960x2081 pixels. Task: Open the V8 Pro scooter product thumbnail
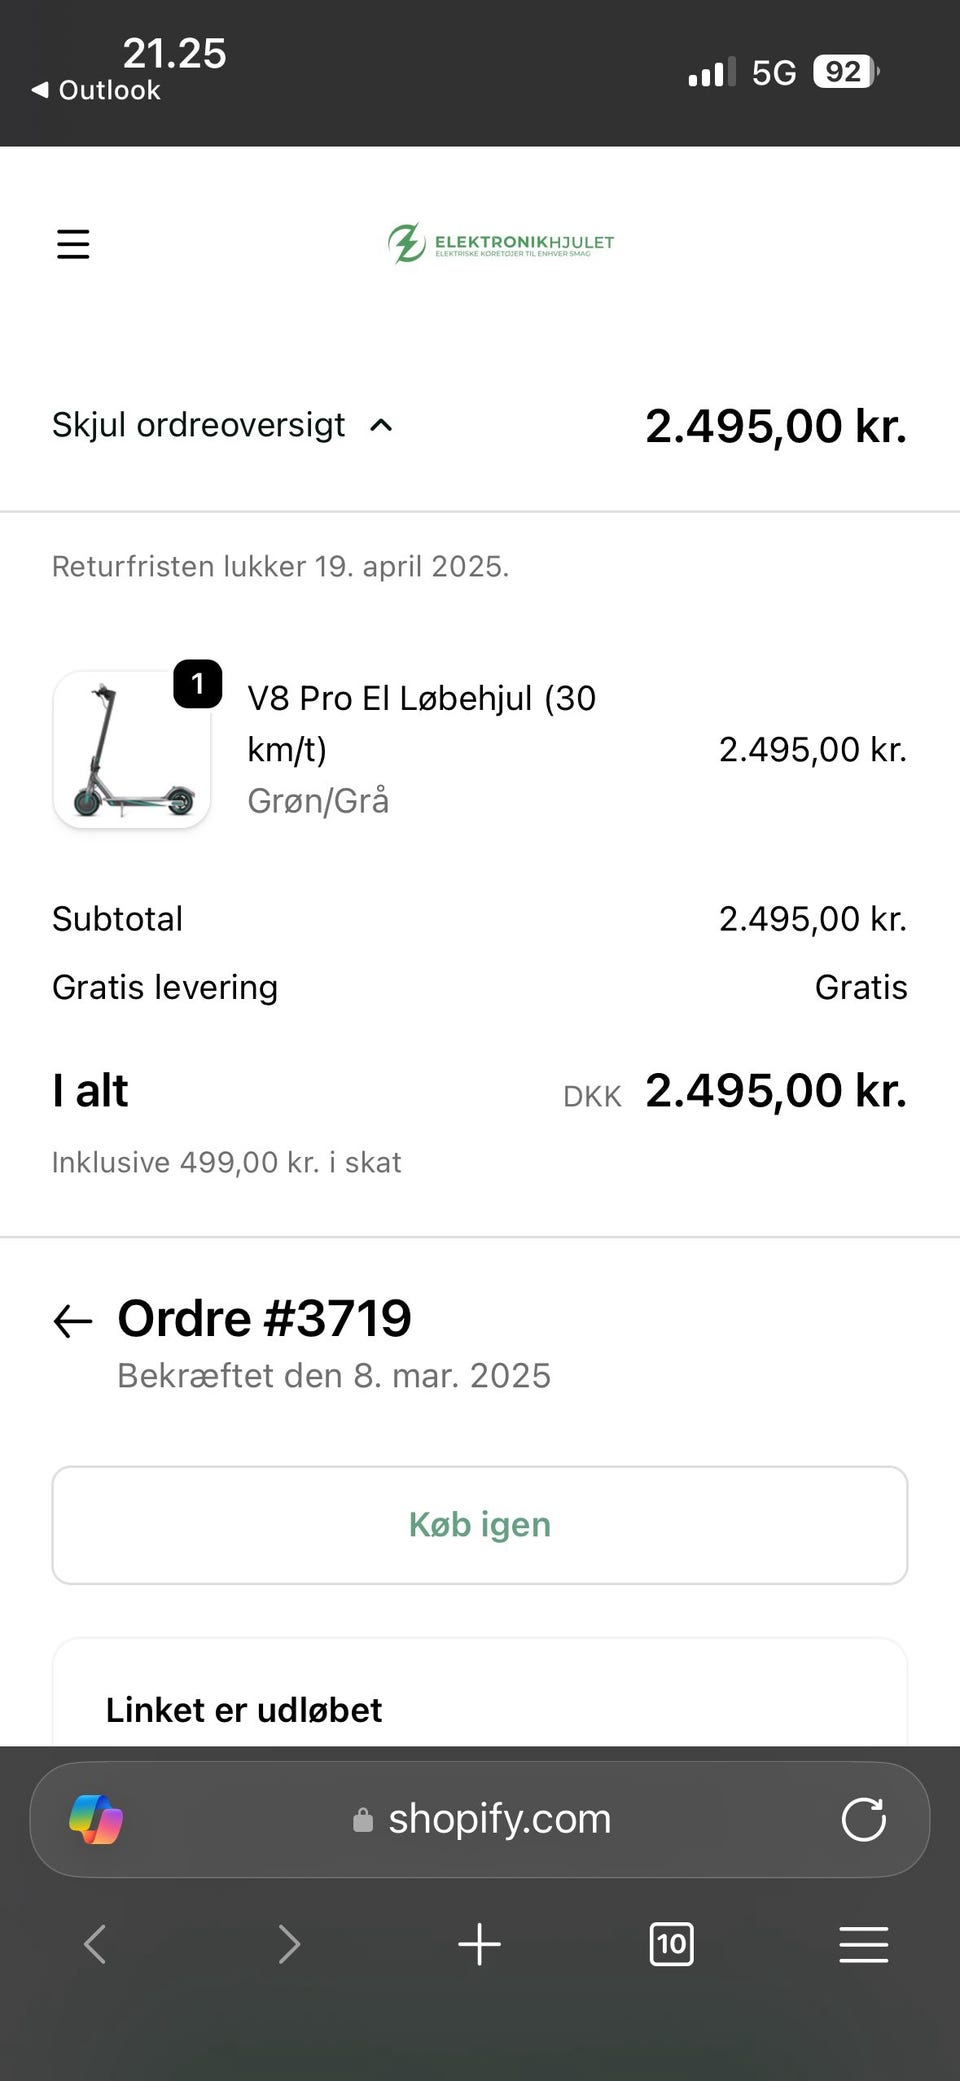pyautogui.click(x=131, y=750)
